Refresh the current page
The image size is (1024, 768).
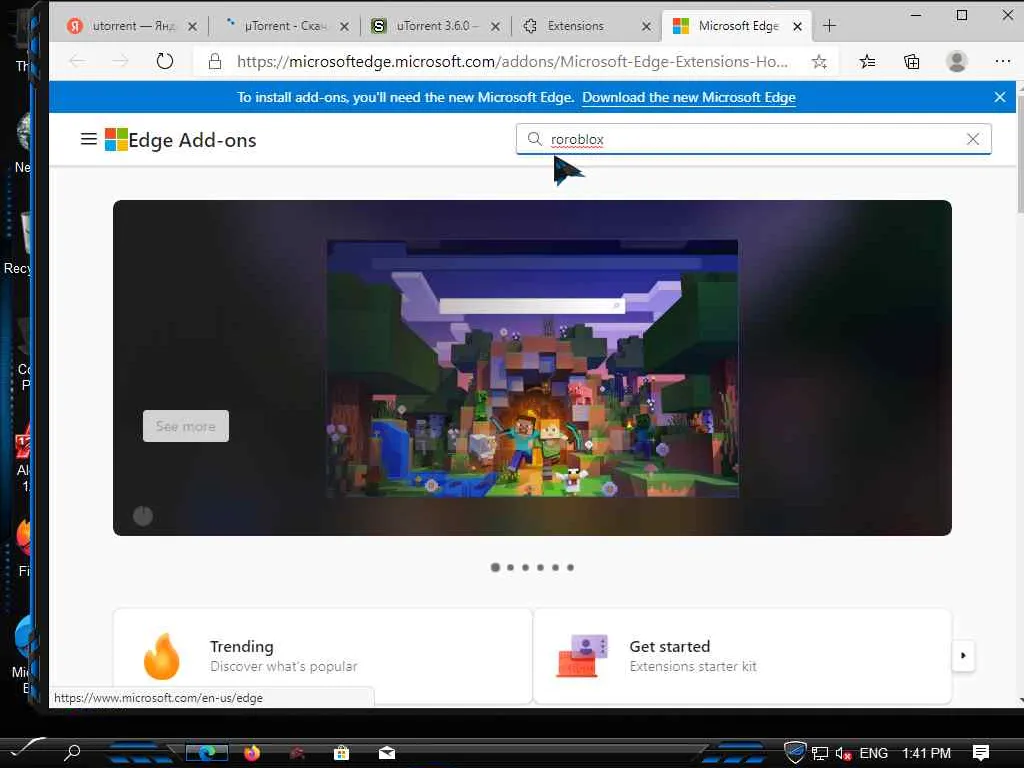(165, 61)
